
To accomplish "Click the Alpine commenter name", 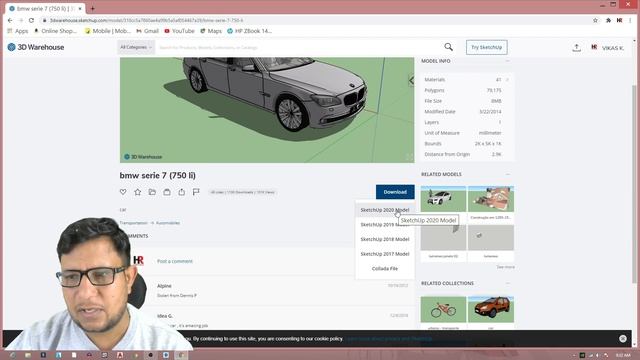I will pos(164,286).
